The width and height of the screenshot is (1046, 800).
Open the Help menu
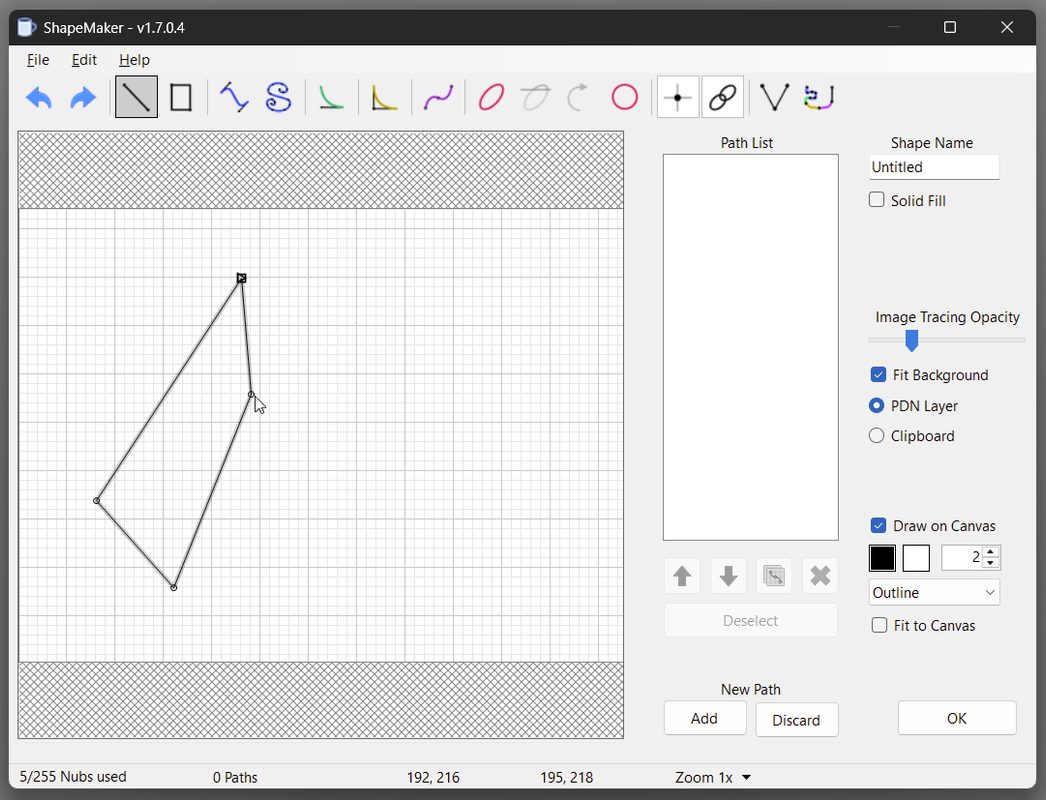[x=134, y=60]
